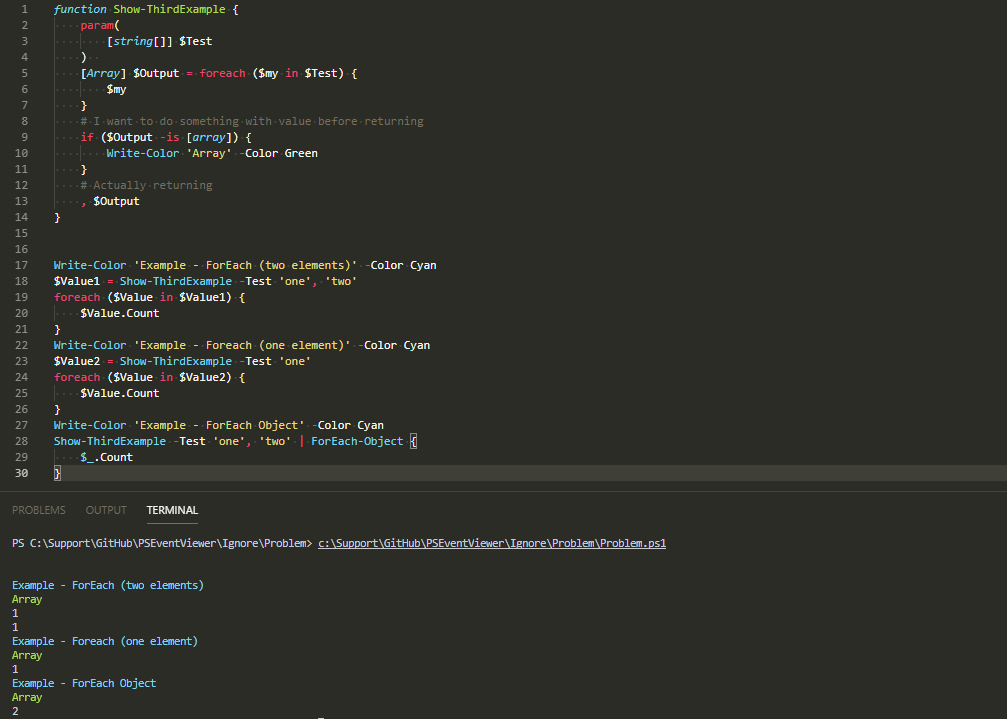Image resolution: width=1007 pixels, height=719 pixels.
Task: Click the ForEach-Object command on line 28
Action: point(356,440)
